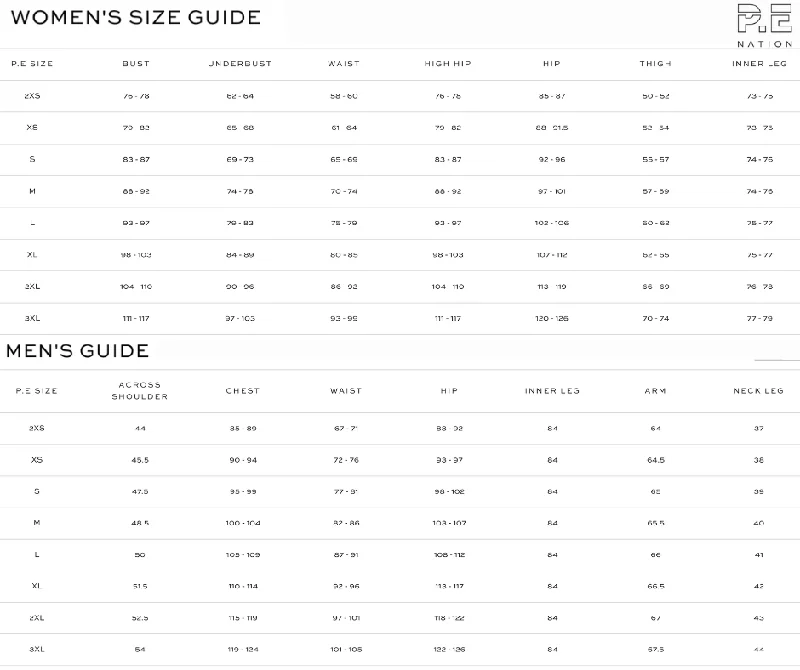Select the Men's Guide heading
The image size is (800, 670).
tap(78, 351)
